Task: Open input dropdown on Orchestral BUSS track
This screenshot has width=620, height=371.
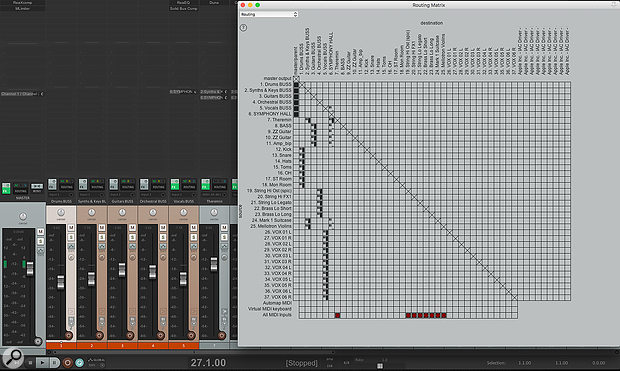Action: pos(153,195)
